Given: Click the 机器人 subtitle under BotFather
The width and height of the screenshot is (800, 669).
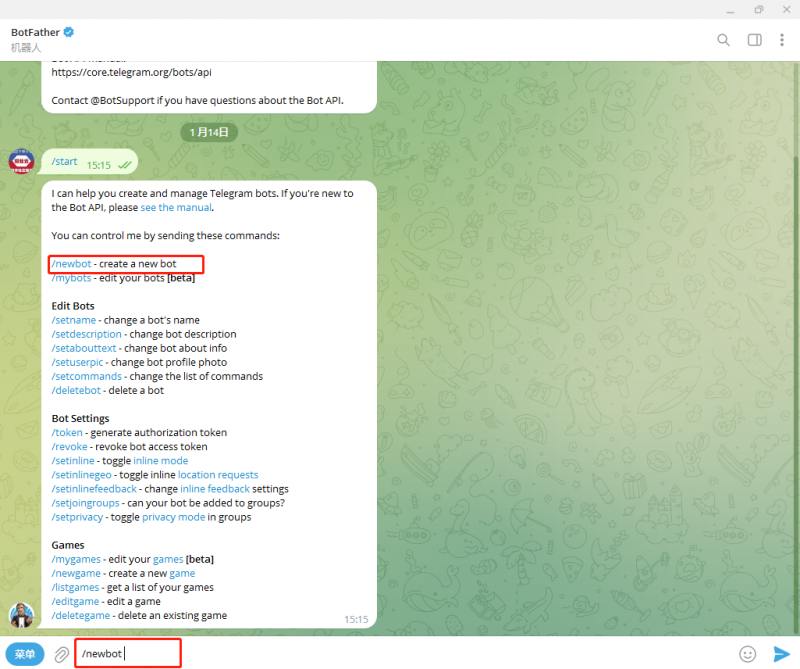Looking at the screenshot, I should (x=26, y=47).
